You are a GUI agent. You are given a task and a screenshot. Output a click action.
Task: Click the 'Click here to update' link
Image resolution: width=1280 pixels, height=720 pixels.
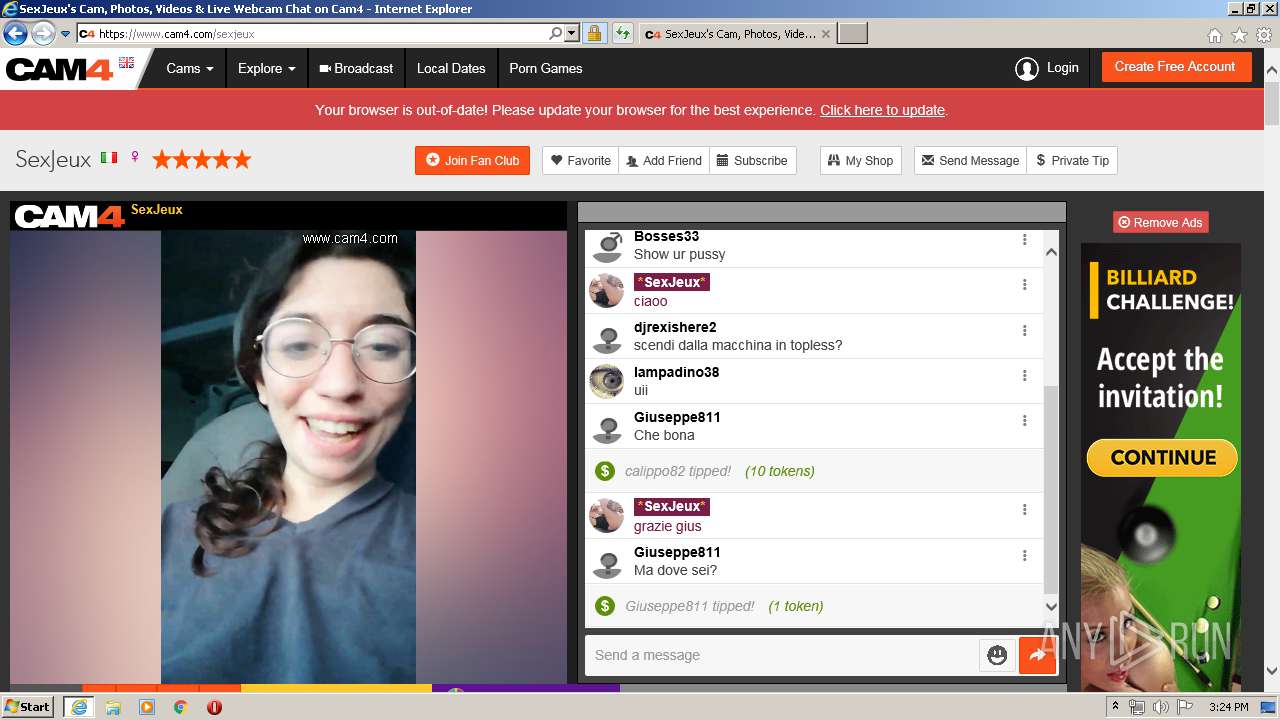tap(882, 110)
